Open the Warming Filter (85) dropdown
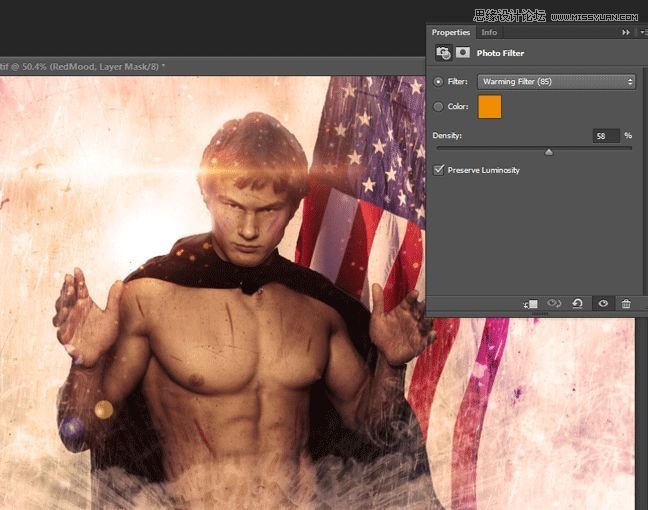The height and width of the screenshot is (510, 648). (556, 82)
